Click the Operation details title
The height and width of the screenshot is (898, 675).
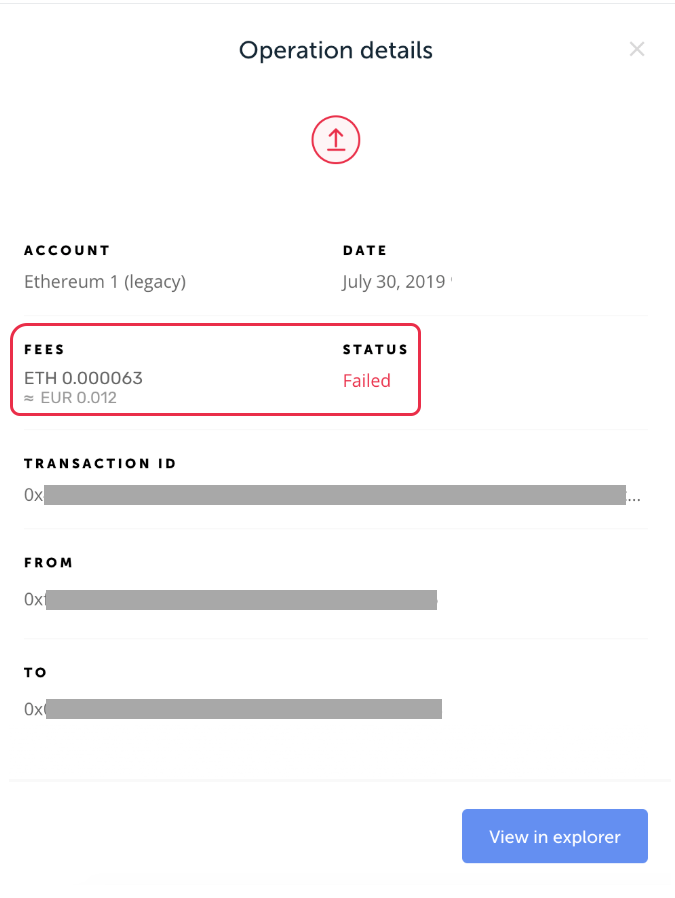pyautogui.click(x=335, y=50)
